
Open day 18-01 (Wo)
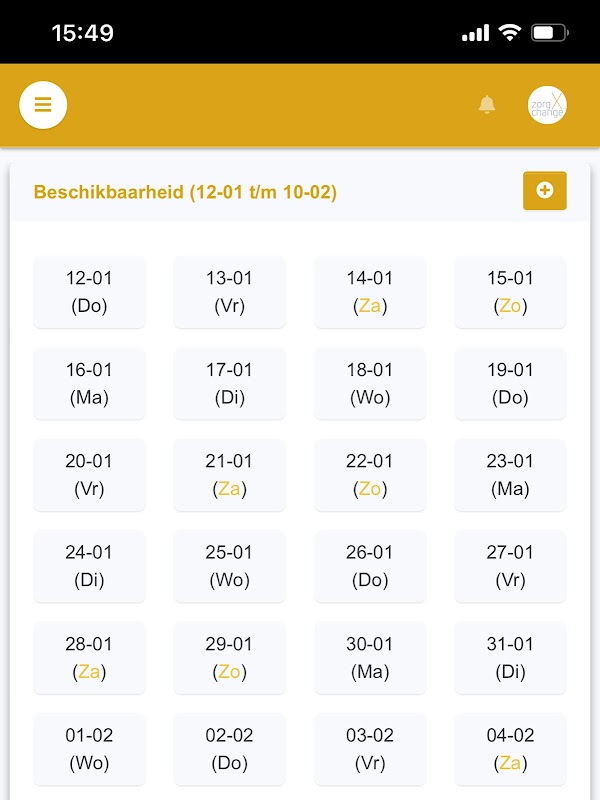coord(370,383)
